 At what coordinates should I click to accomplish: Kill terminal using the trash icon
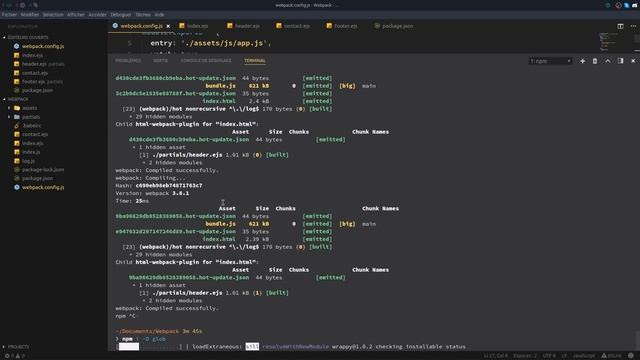click(x=595, y=61)
